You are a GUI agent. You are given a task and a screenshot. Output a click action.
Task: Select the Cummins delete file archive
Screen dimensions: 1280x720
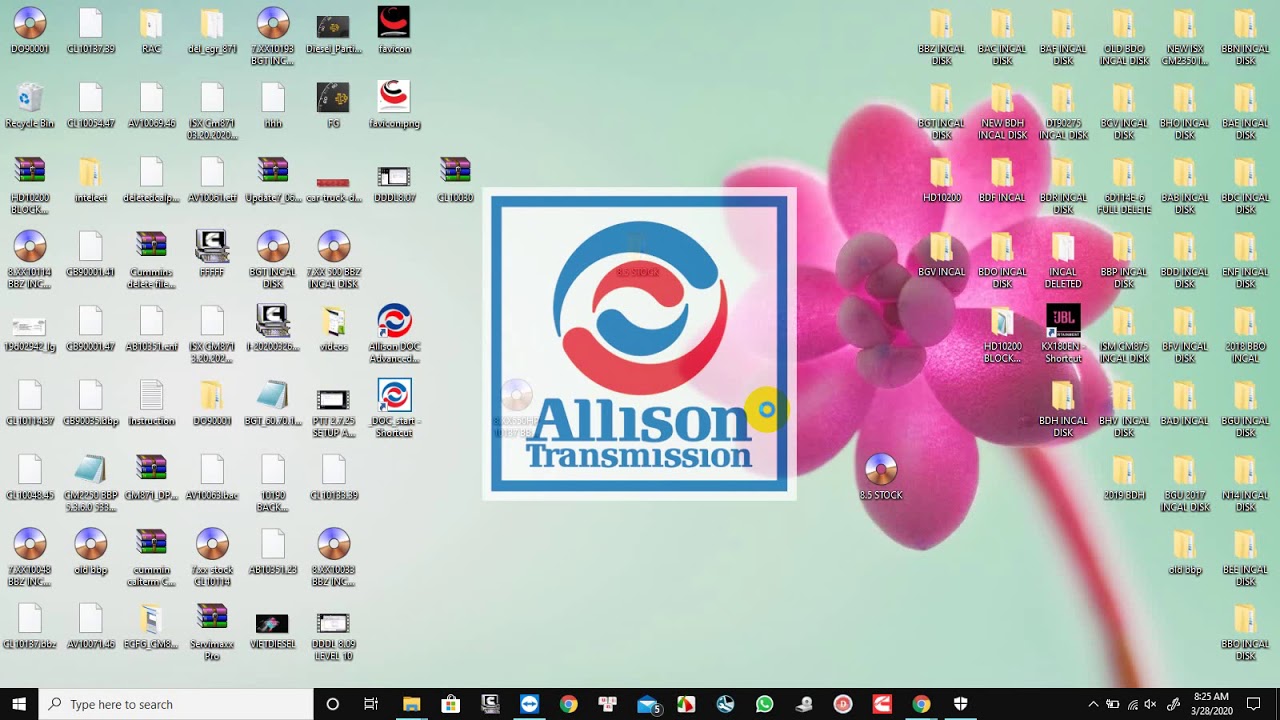(x=151, y=260)
